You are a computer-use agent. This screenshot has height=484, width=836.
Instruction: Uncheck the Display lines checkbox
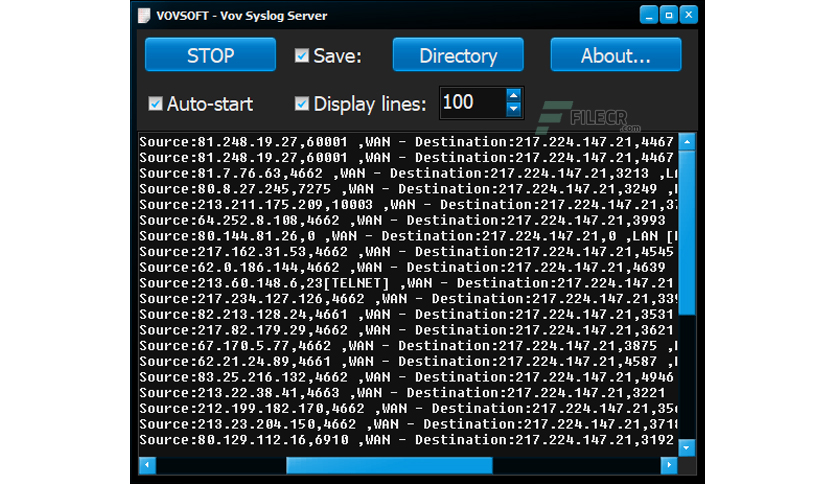[x=302, y=103]
